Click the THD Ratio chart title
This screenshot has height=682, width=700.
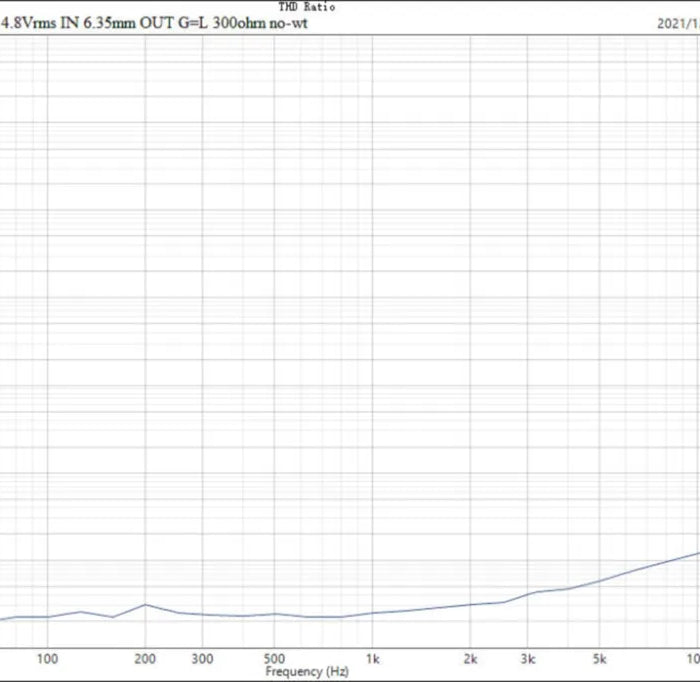click(307, 7)
